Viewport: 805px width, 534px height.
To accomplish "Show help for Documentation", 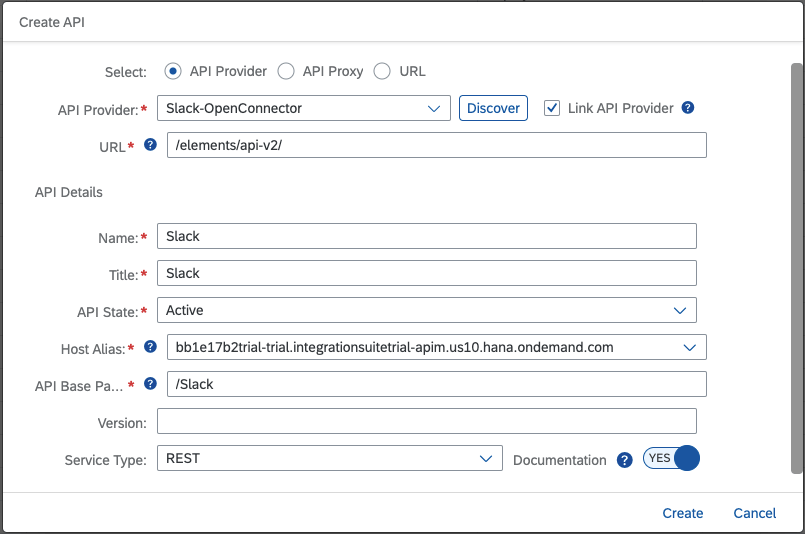I will click(x=625, y=460).
